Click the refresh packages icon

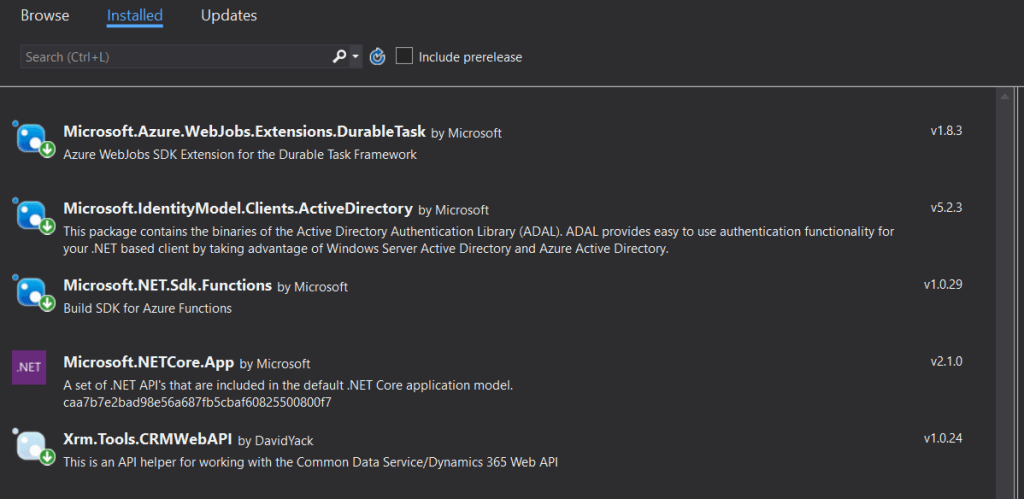tap(377, 57)
